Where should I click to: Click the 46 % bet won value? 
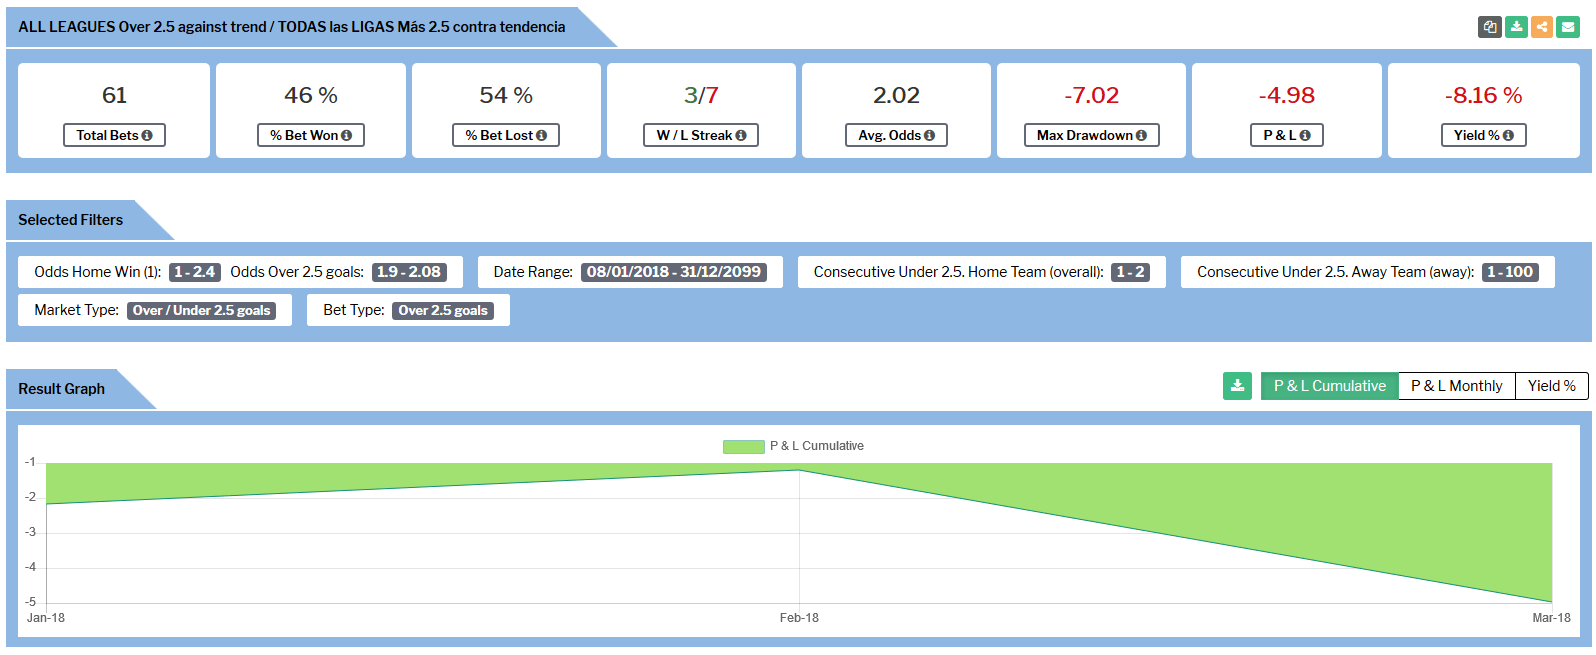tap(311, 96)
